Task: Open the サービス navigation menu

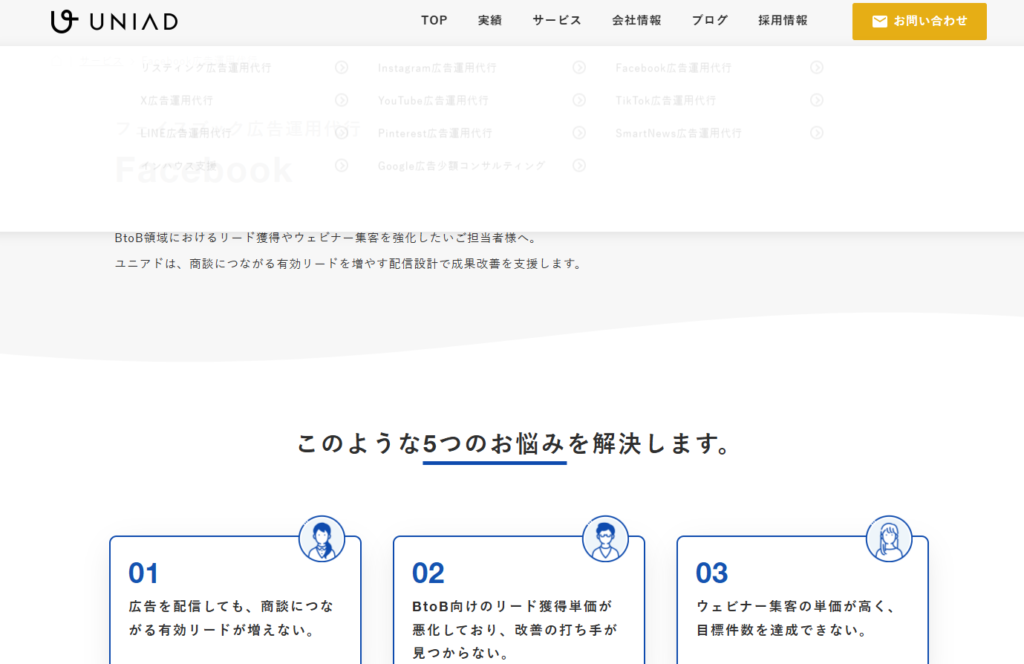Action: pyautogui.click(x=556, y=20)
